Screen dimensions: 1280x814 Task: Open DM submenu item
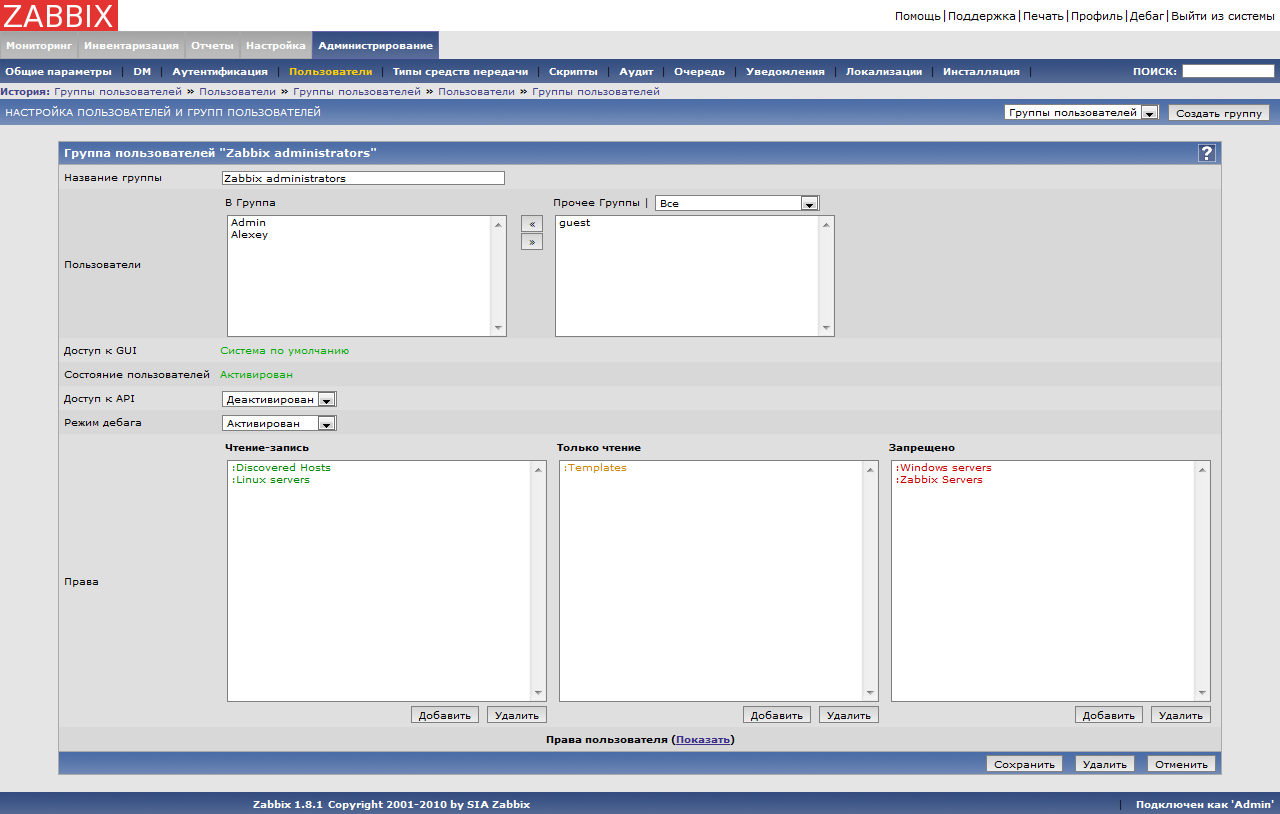tap(142, 72)
